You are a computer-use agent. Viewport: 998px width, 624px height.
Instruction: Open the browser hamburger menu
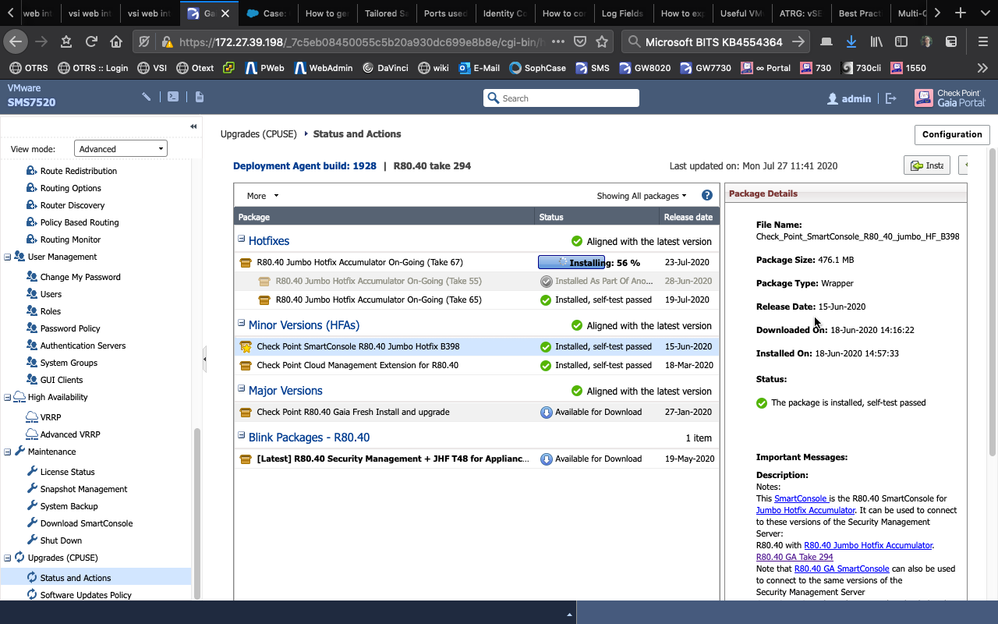coord(983,41)
